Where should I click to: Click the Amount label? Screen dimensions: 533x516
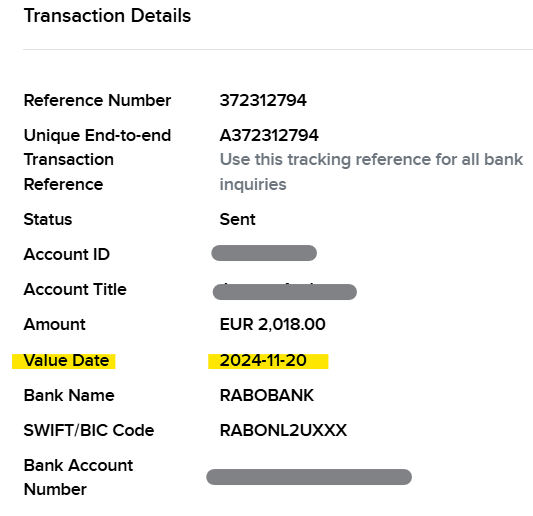coord(54,324)
